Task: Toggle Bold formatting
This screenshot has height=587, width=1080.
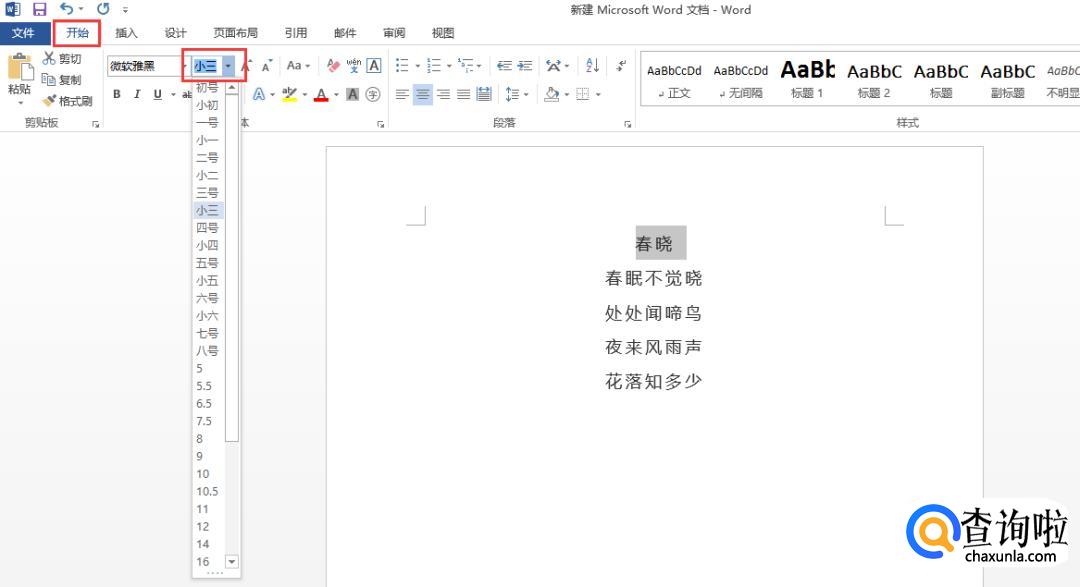Action: coord(116,95)
